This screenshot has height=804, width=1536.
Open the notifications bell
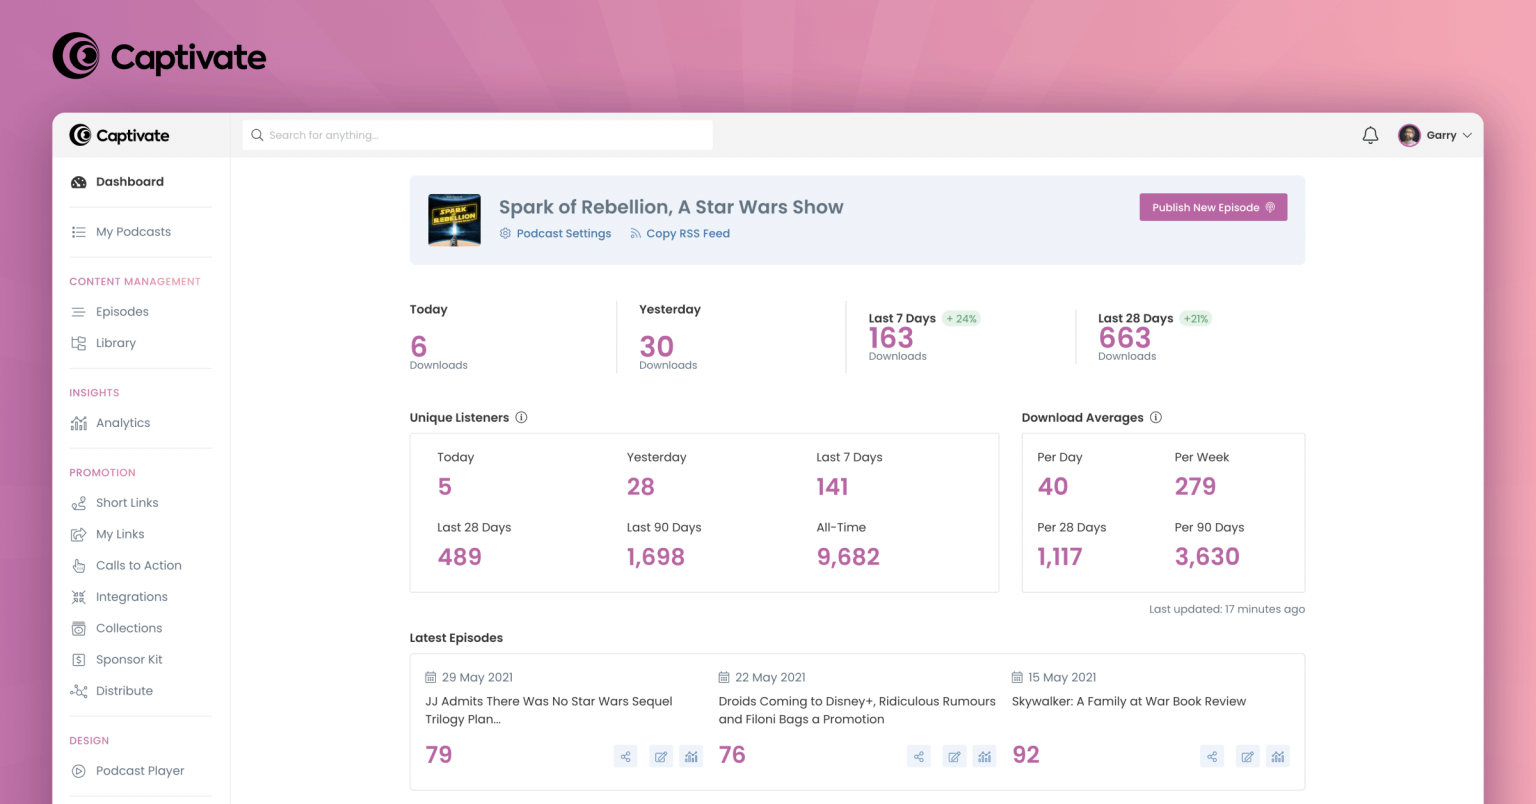pos(1370,134)
